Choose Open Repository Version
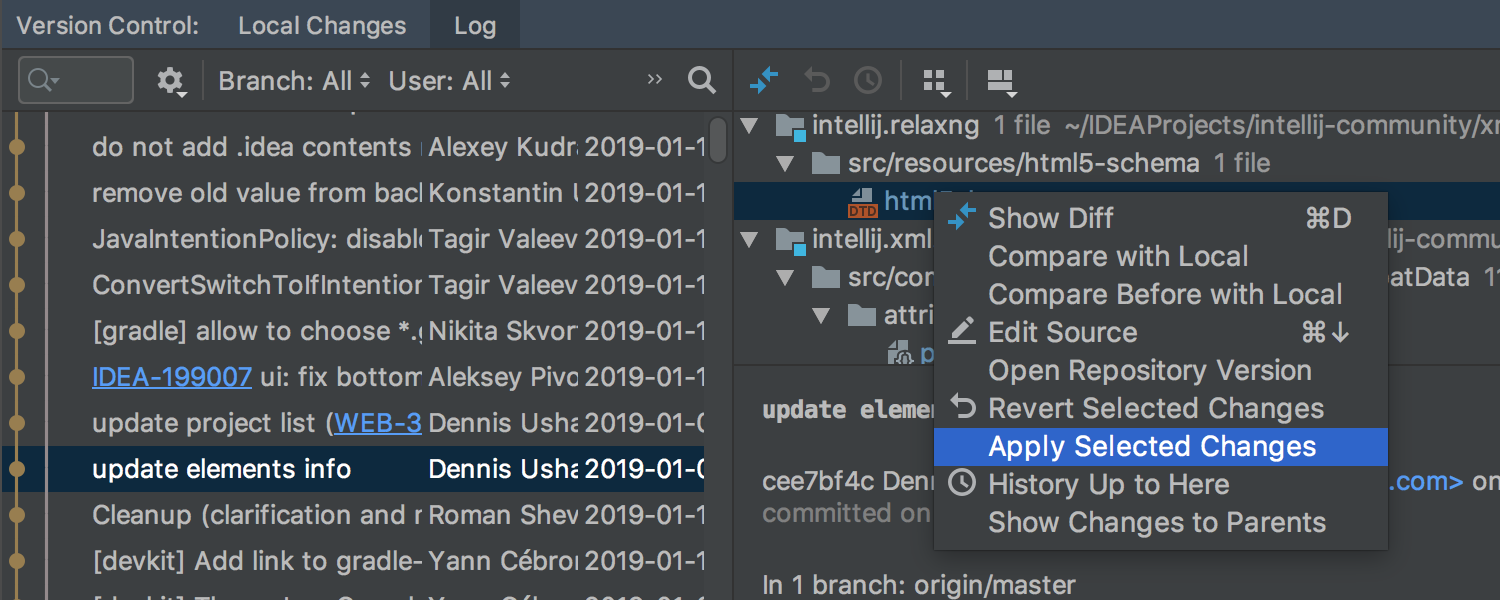The width and height of the screenshot is (1500, 600). coord(1160,370)
